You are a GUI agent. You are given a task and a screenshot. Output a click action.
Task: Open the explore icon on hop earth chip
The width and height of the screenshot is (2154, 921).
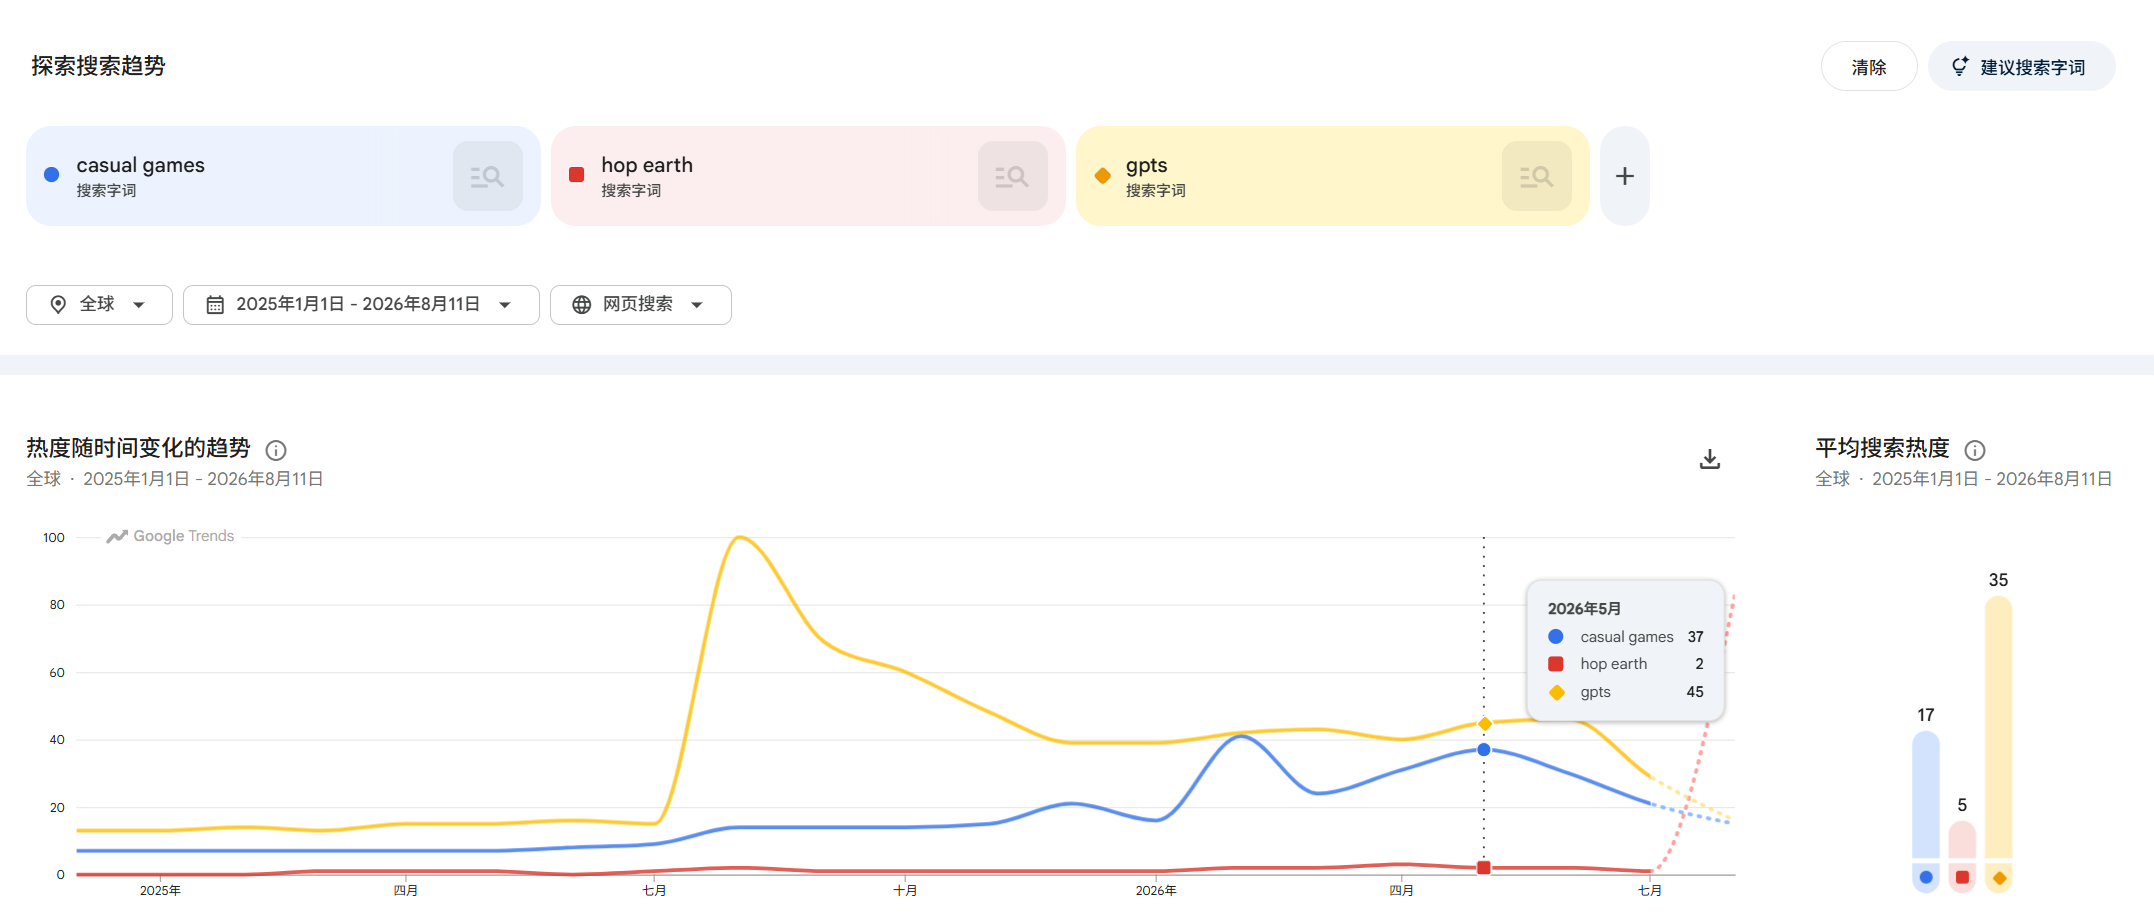[x=1013, y=176]
